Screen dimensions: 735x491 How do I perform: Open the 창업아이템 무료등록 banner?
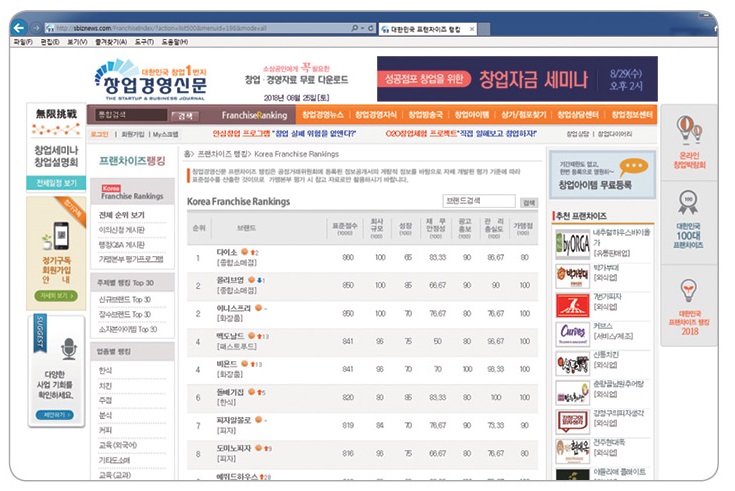pos(602,174)
